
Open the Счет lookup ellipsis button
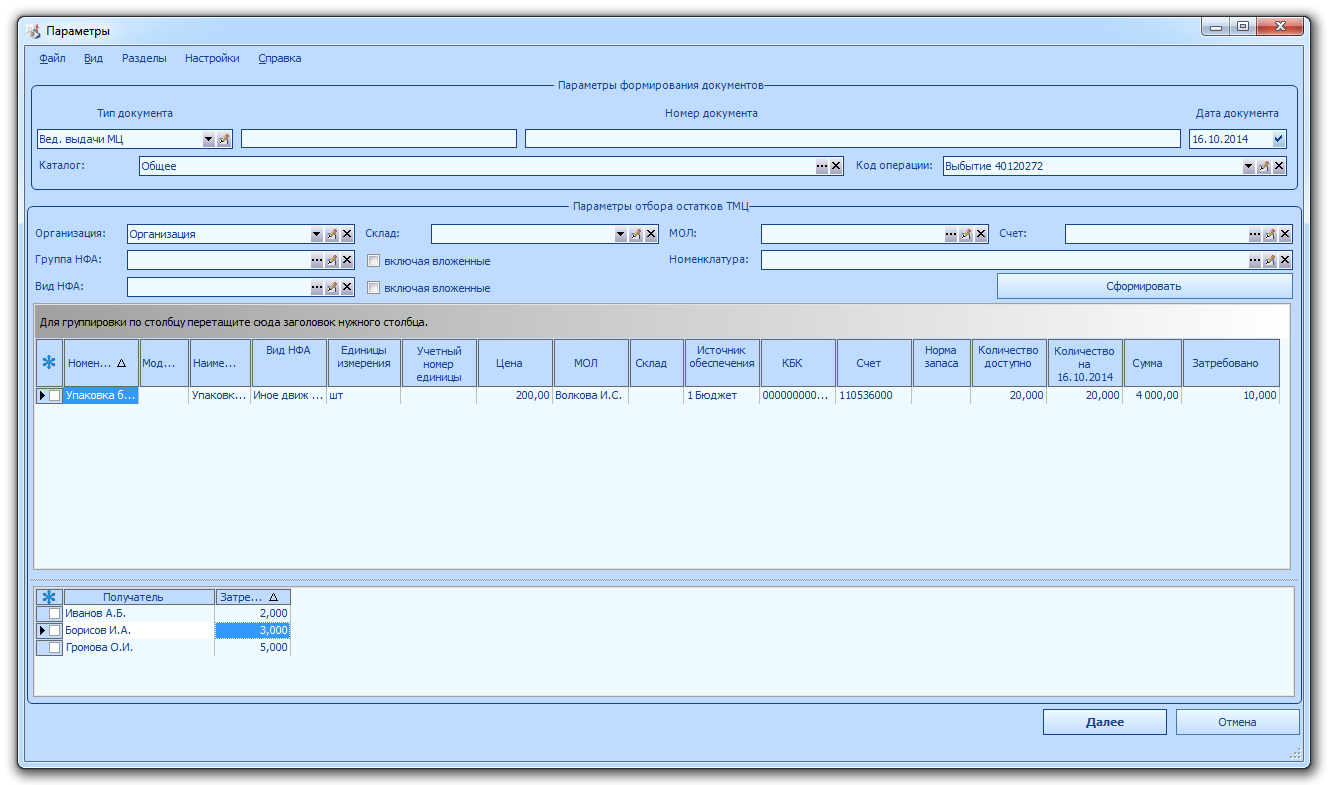[1255, 234]
